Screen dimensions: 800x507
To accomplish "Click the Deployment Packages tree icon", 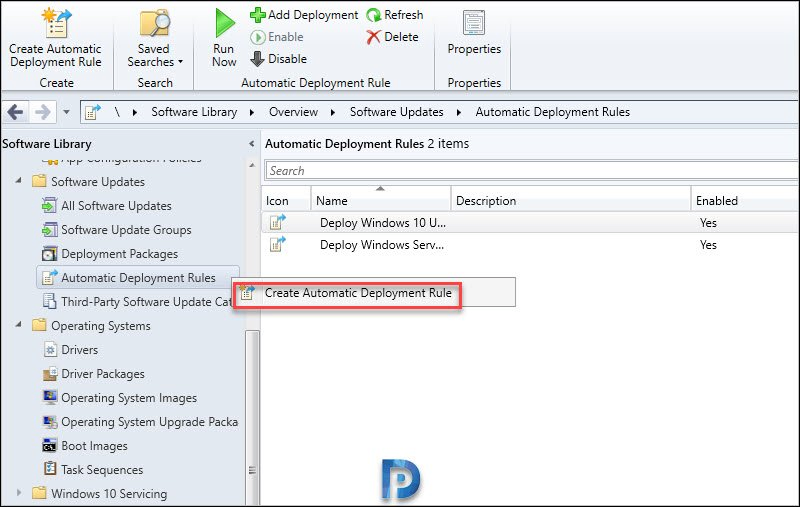I will (x=49, y=254).
